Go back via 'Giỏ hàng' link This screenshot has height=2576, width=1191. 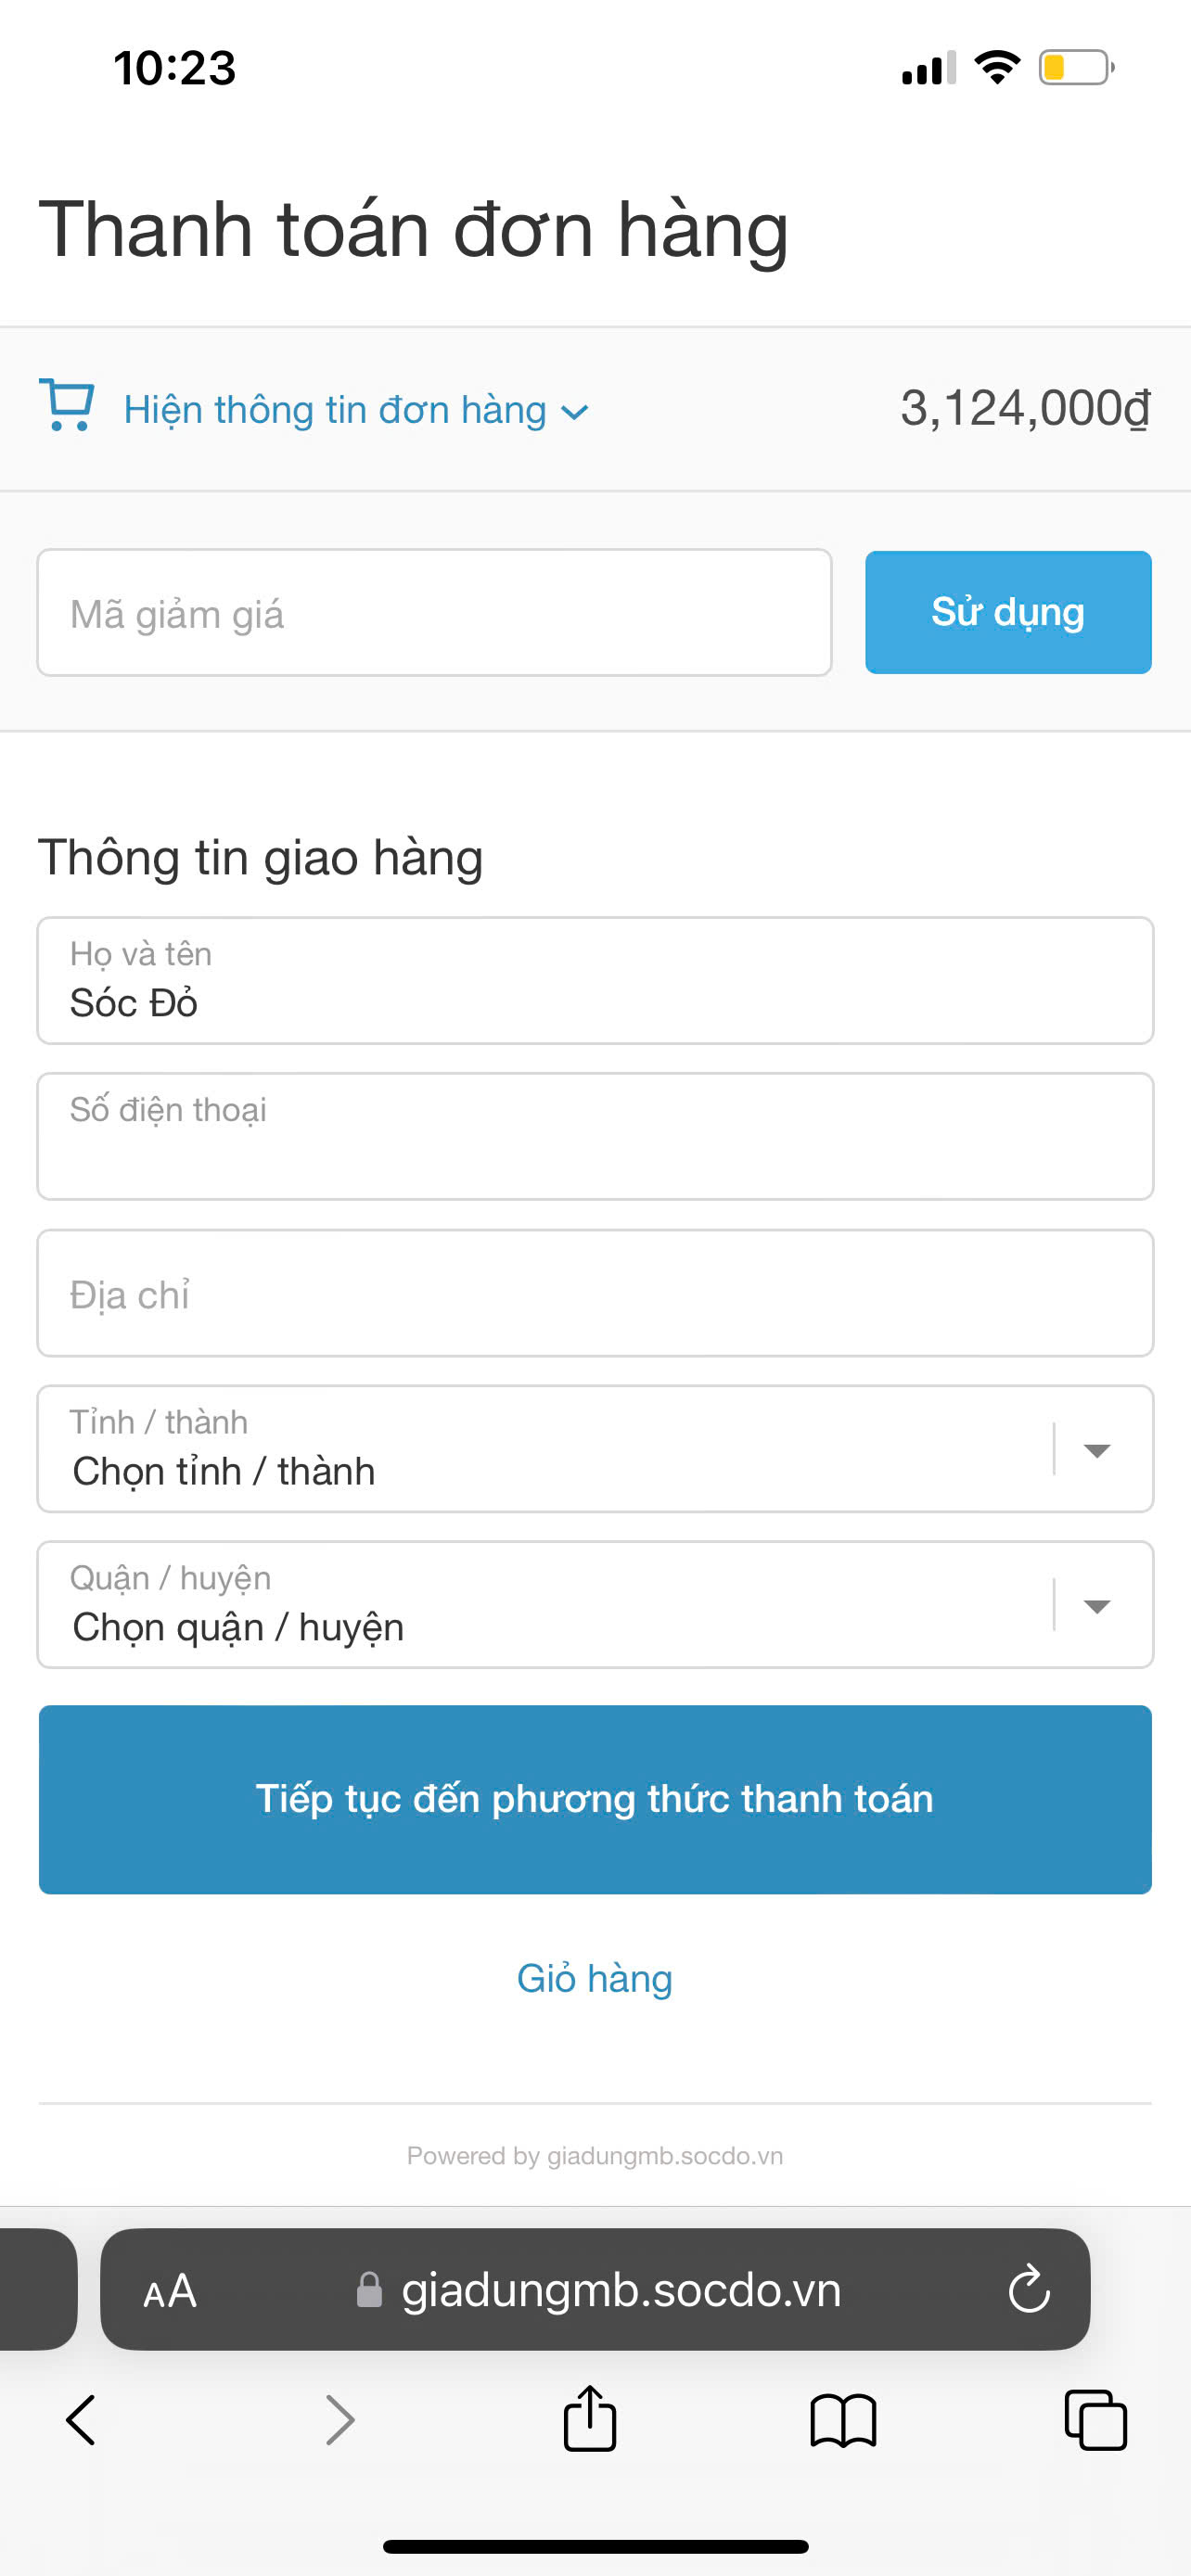[x=595, y=1979]
